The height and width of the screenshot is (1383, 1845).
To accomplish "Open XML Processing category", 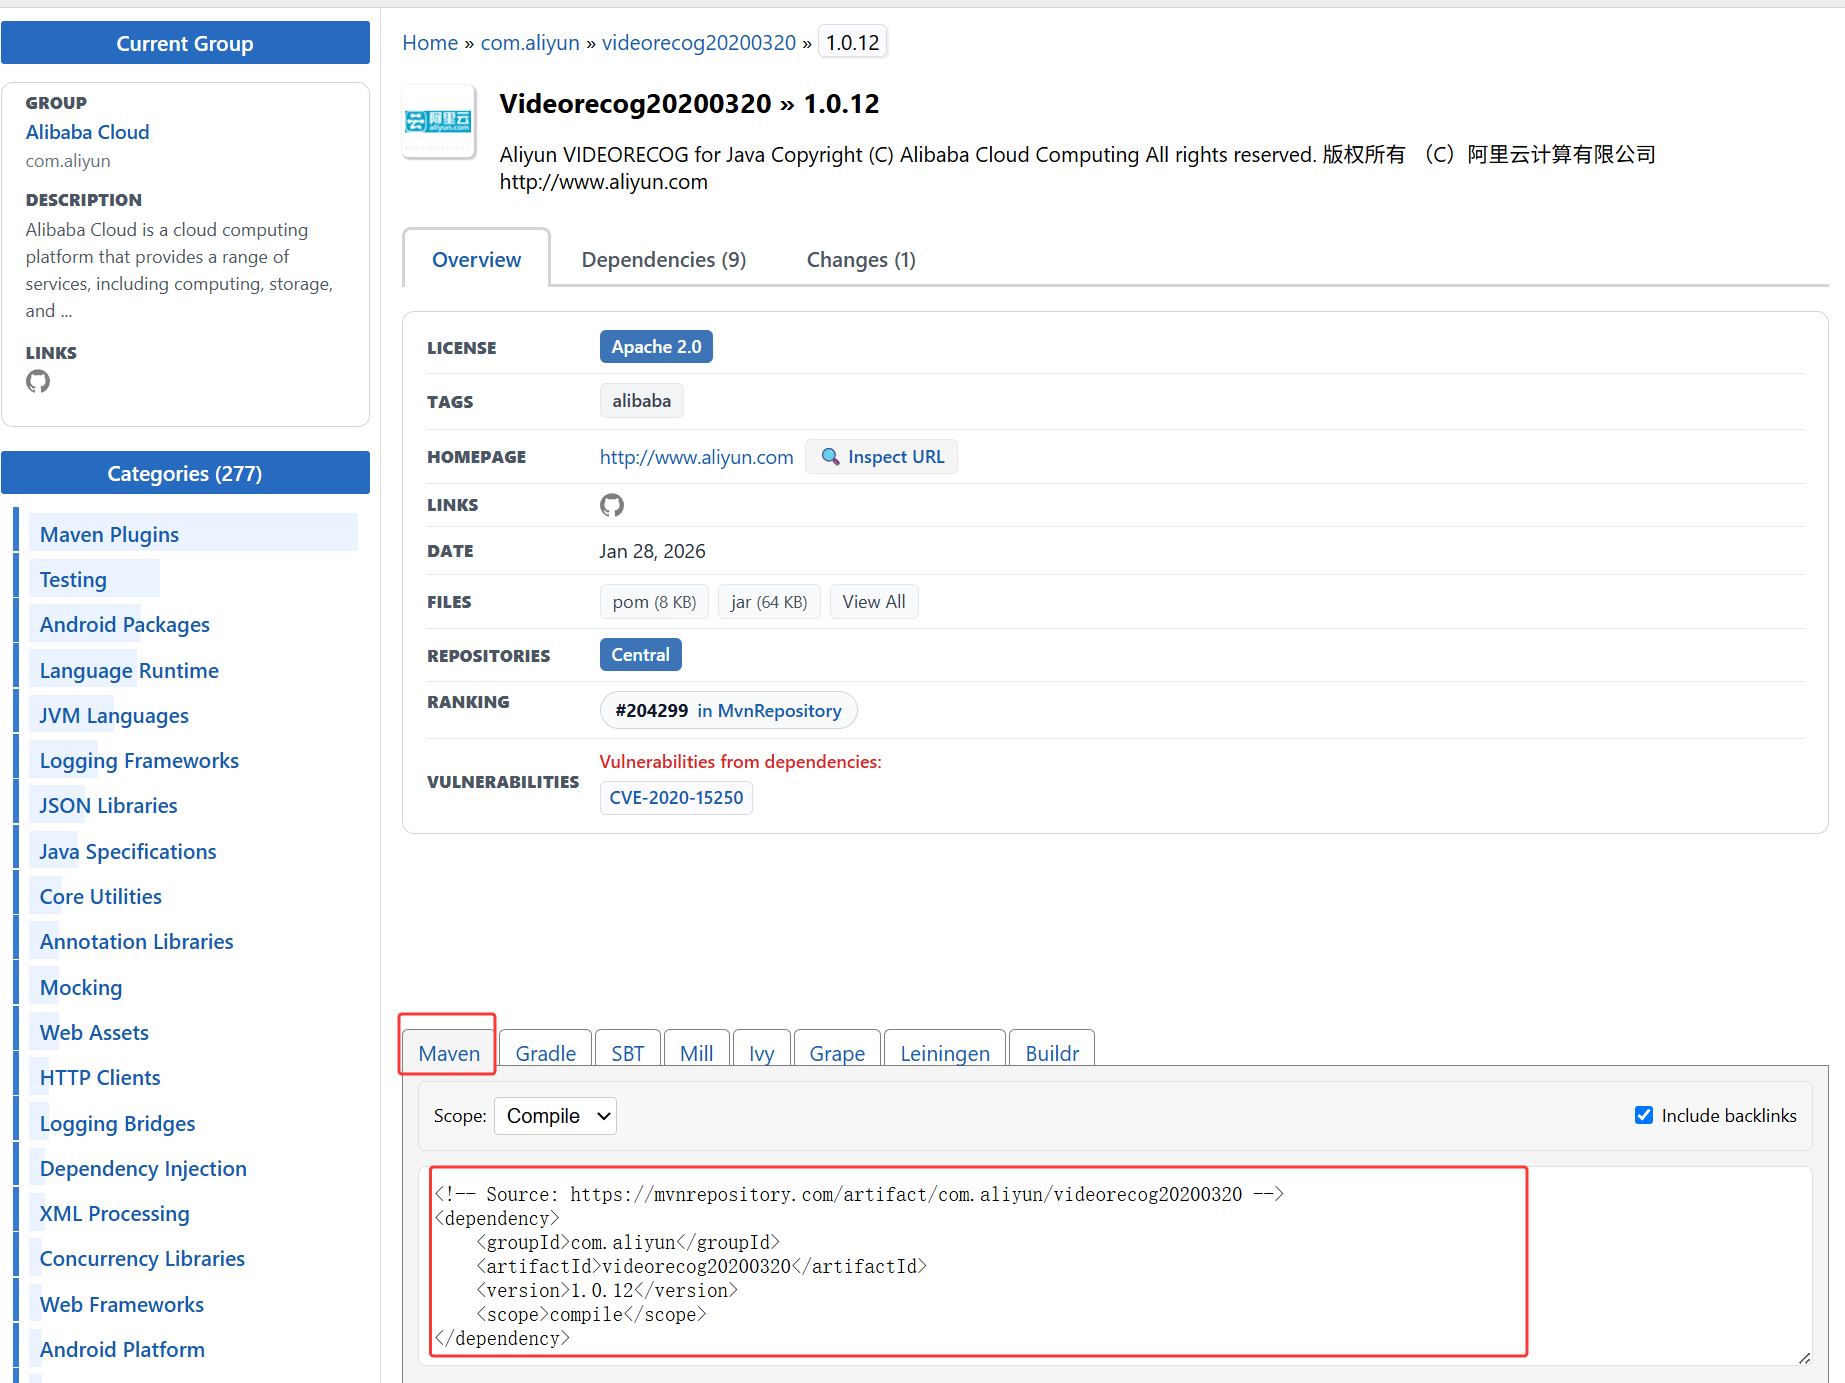I will tap(114, 1214).
